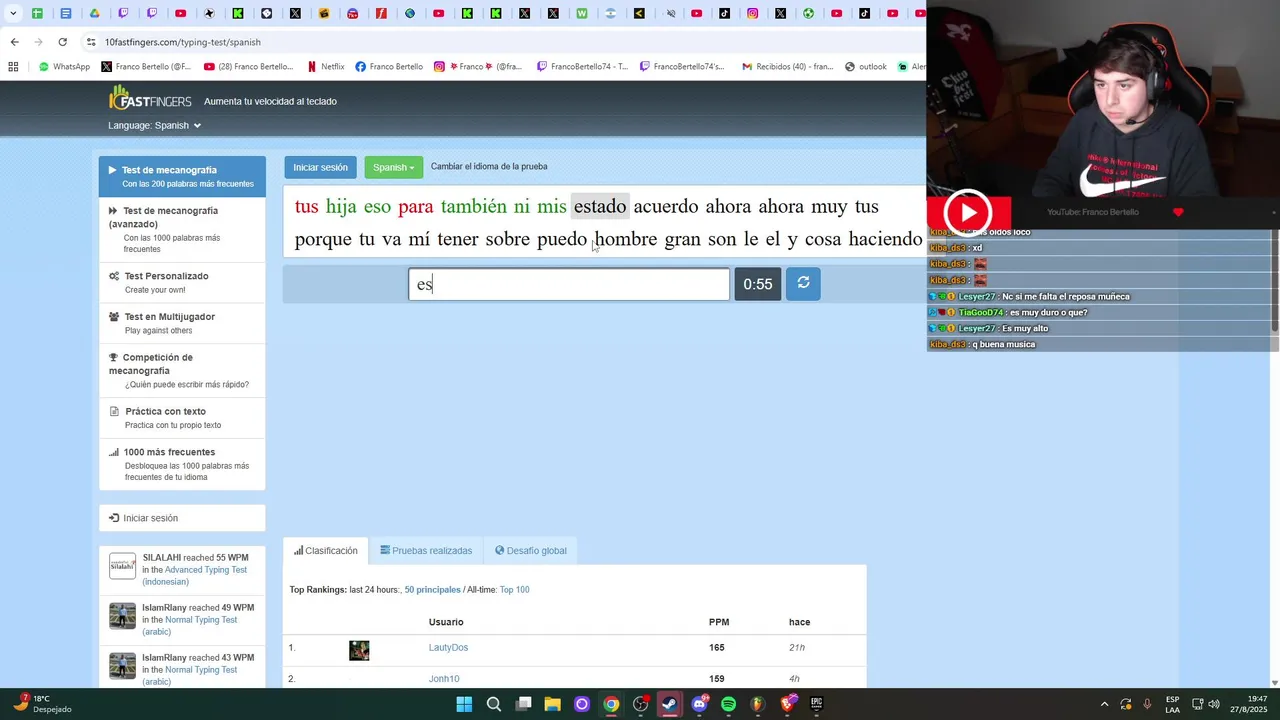Click the browser address bar URL
This screenshot has width=1280, height=720.
[x=182, y=42]
